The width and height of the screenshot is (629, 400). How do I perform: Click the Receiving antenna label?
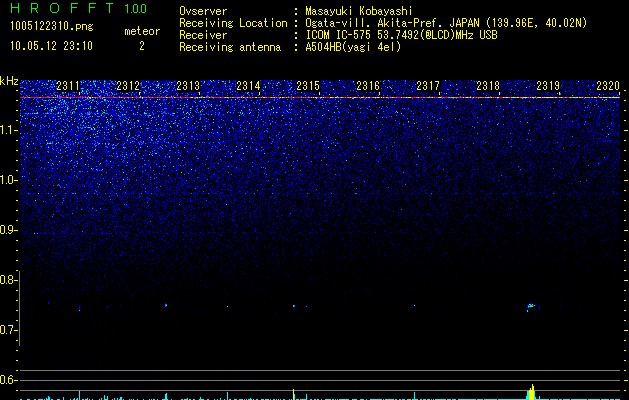[x=230, y=47]
